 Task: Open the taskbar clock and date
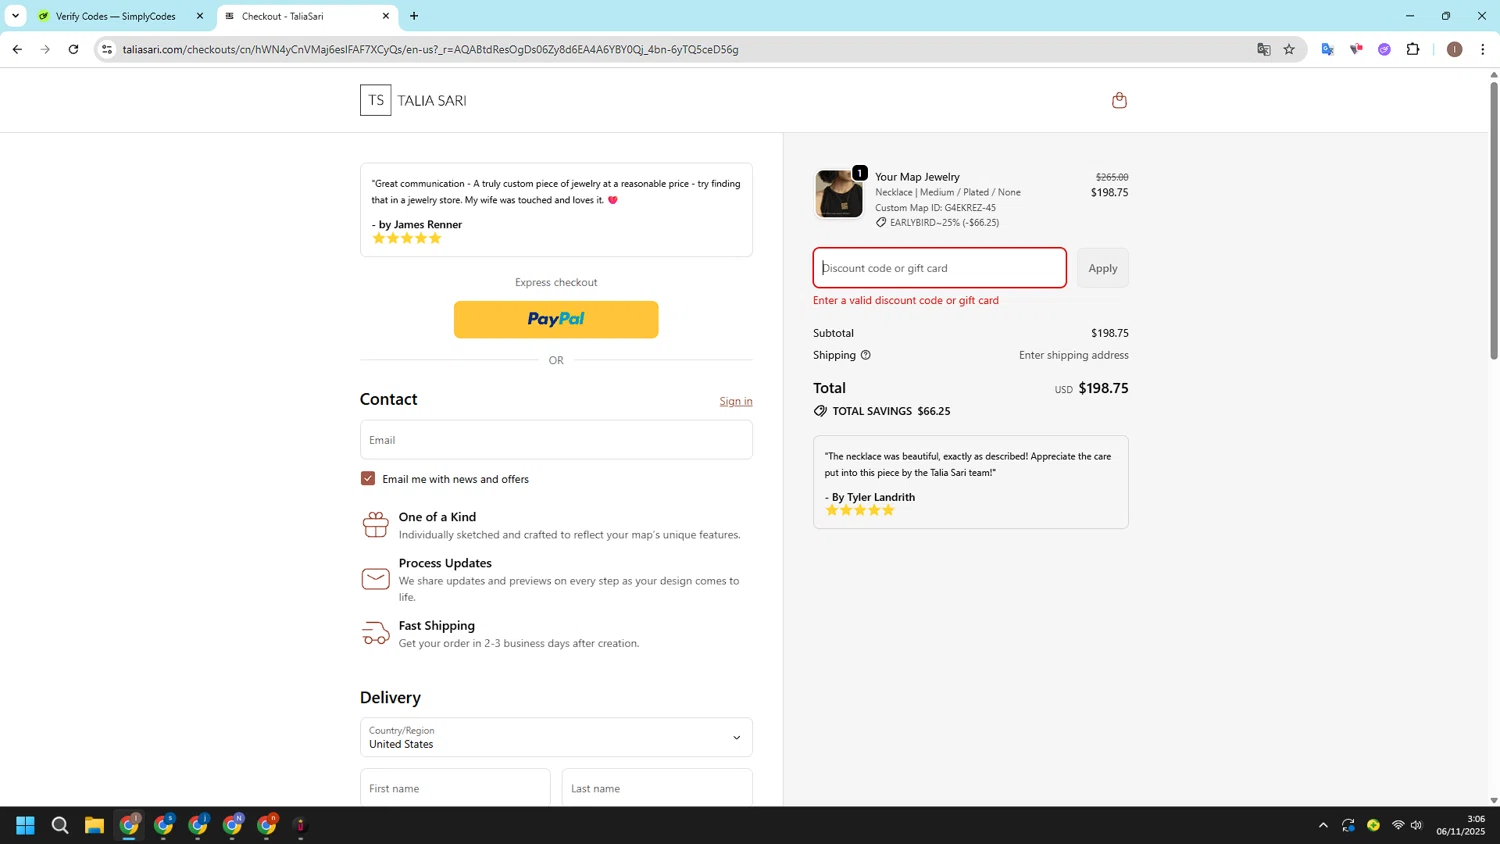pos(1461,825)
